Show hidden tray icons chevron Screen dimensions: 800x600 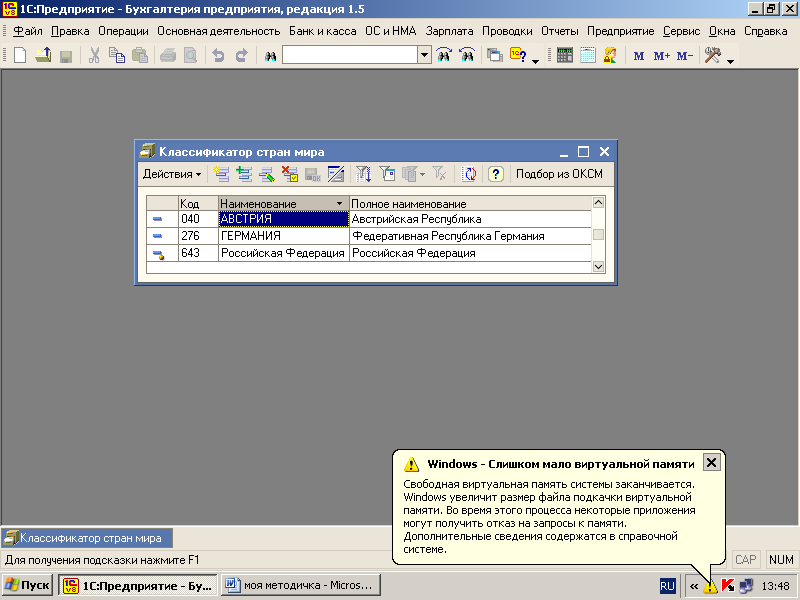coord(694,586)
